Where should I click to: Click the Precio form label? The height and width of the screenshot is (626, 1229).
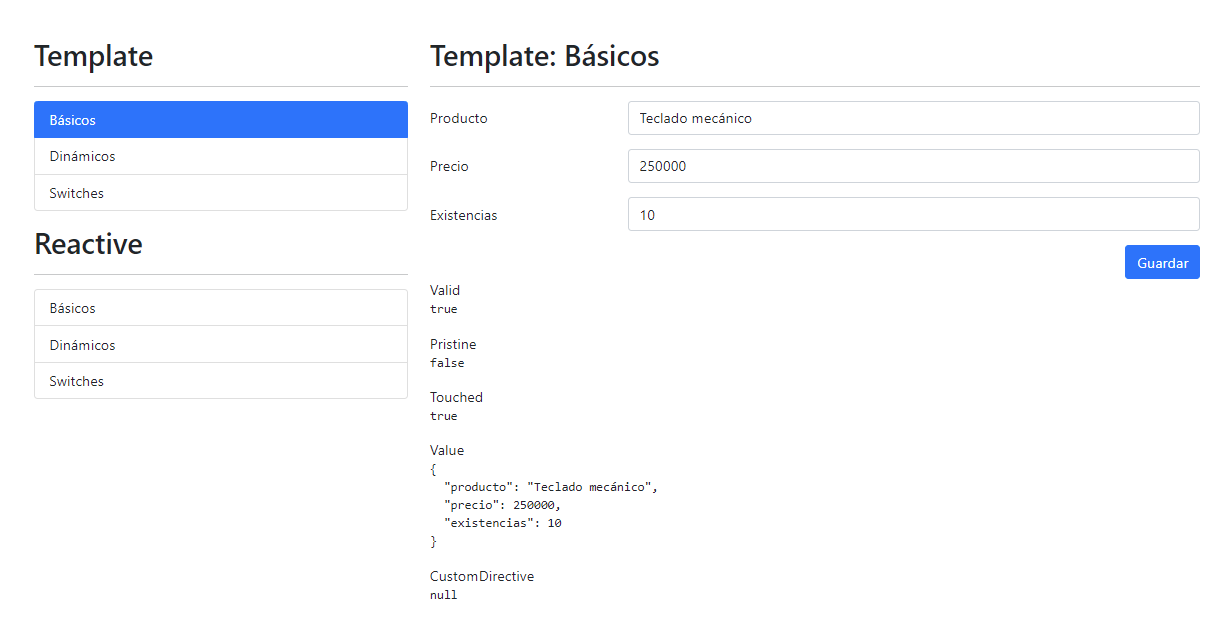coord(448,166)
